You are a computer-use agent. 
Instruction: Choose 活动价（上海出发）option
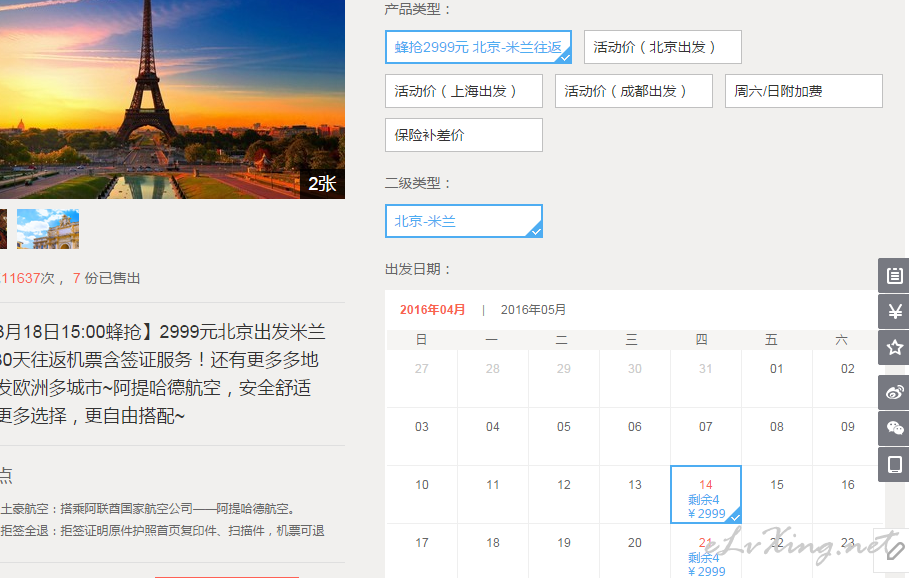point(464,91)
